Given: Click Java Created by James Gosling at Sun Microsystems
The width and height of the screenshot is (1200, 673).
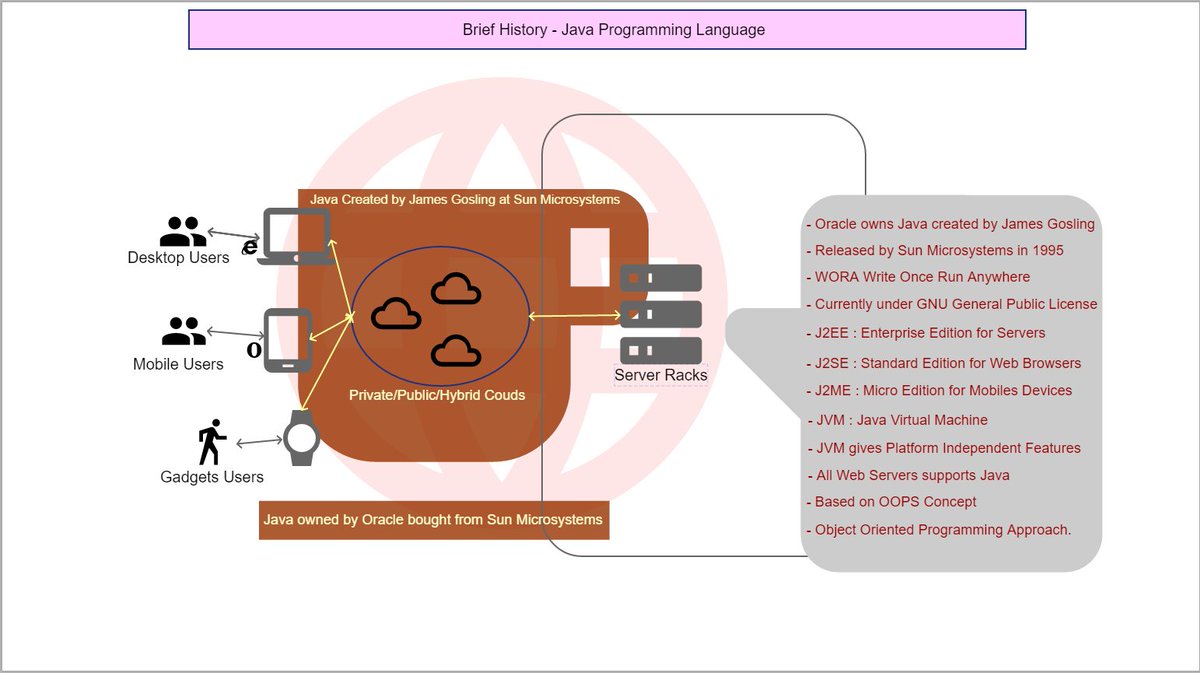Looking at the screenshot, I should click(x=465, y=199).
